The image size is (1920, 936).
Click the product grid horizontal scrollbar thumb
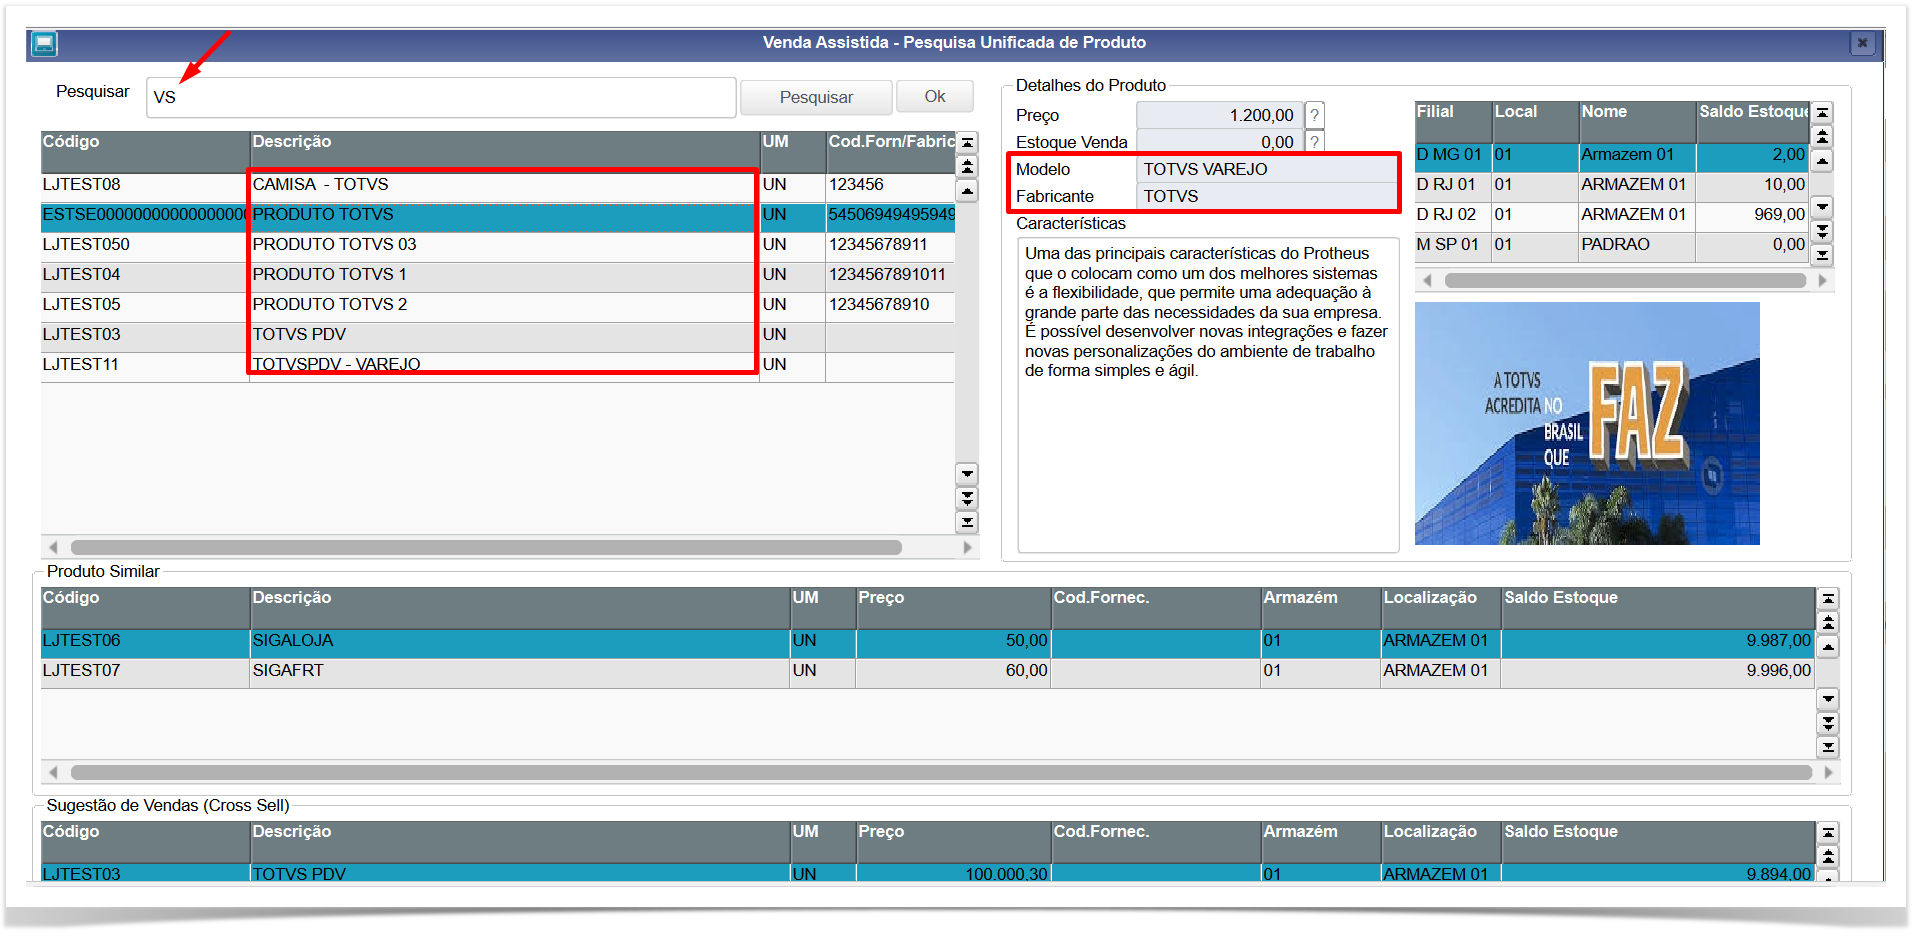486,547
